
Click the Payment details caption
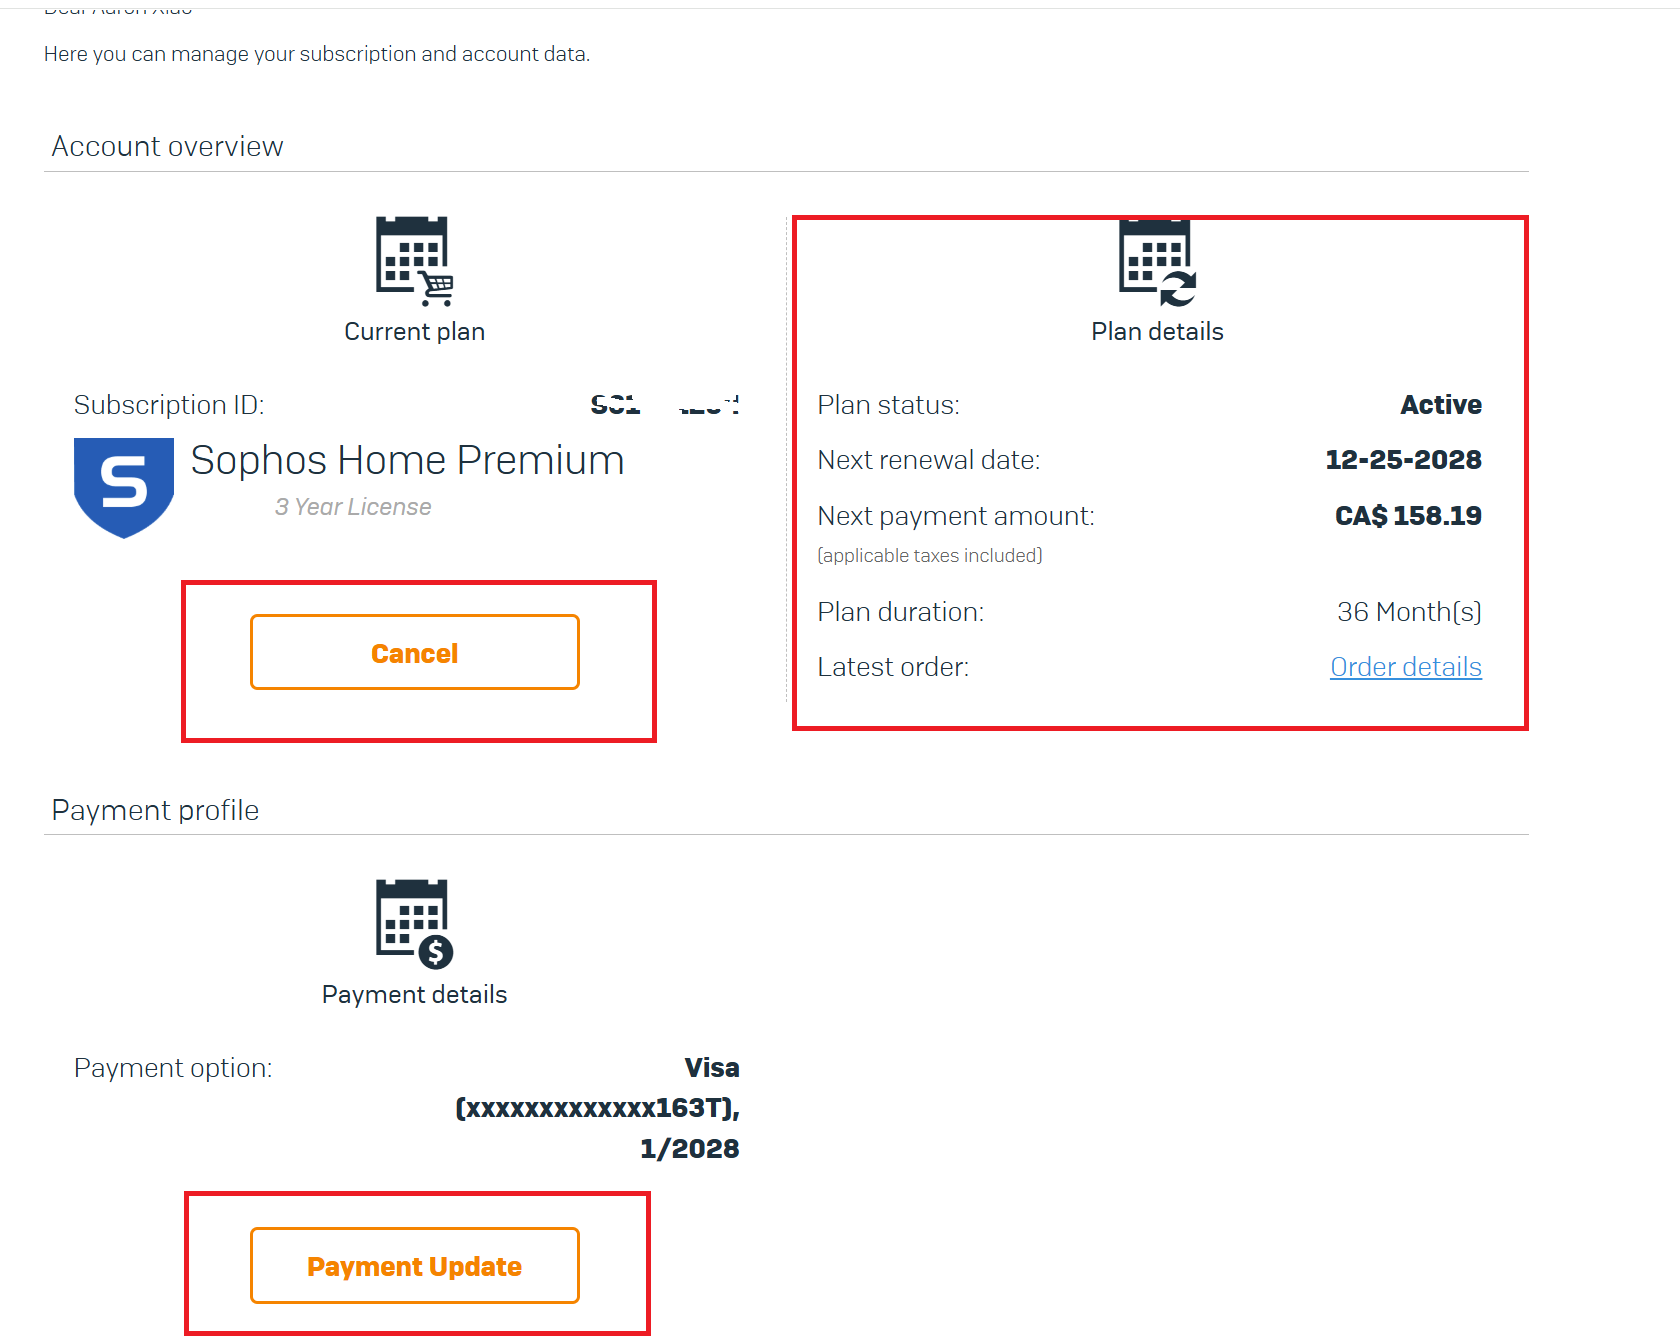coord(414,995)
